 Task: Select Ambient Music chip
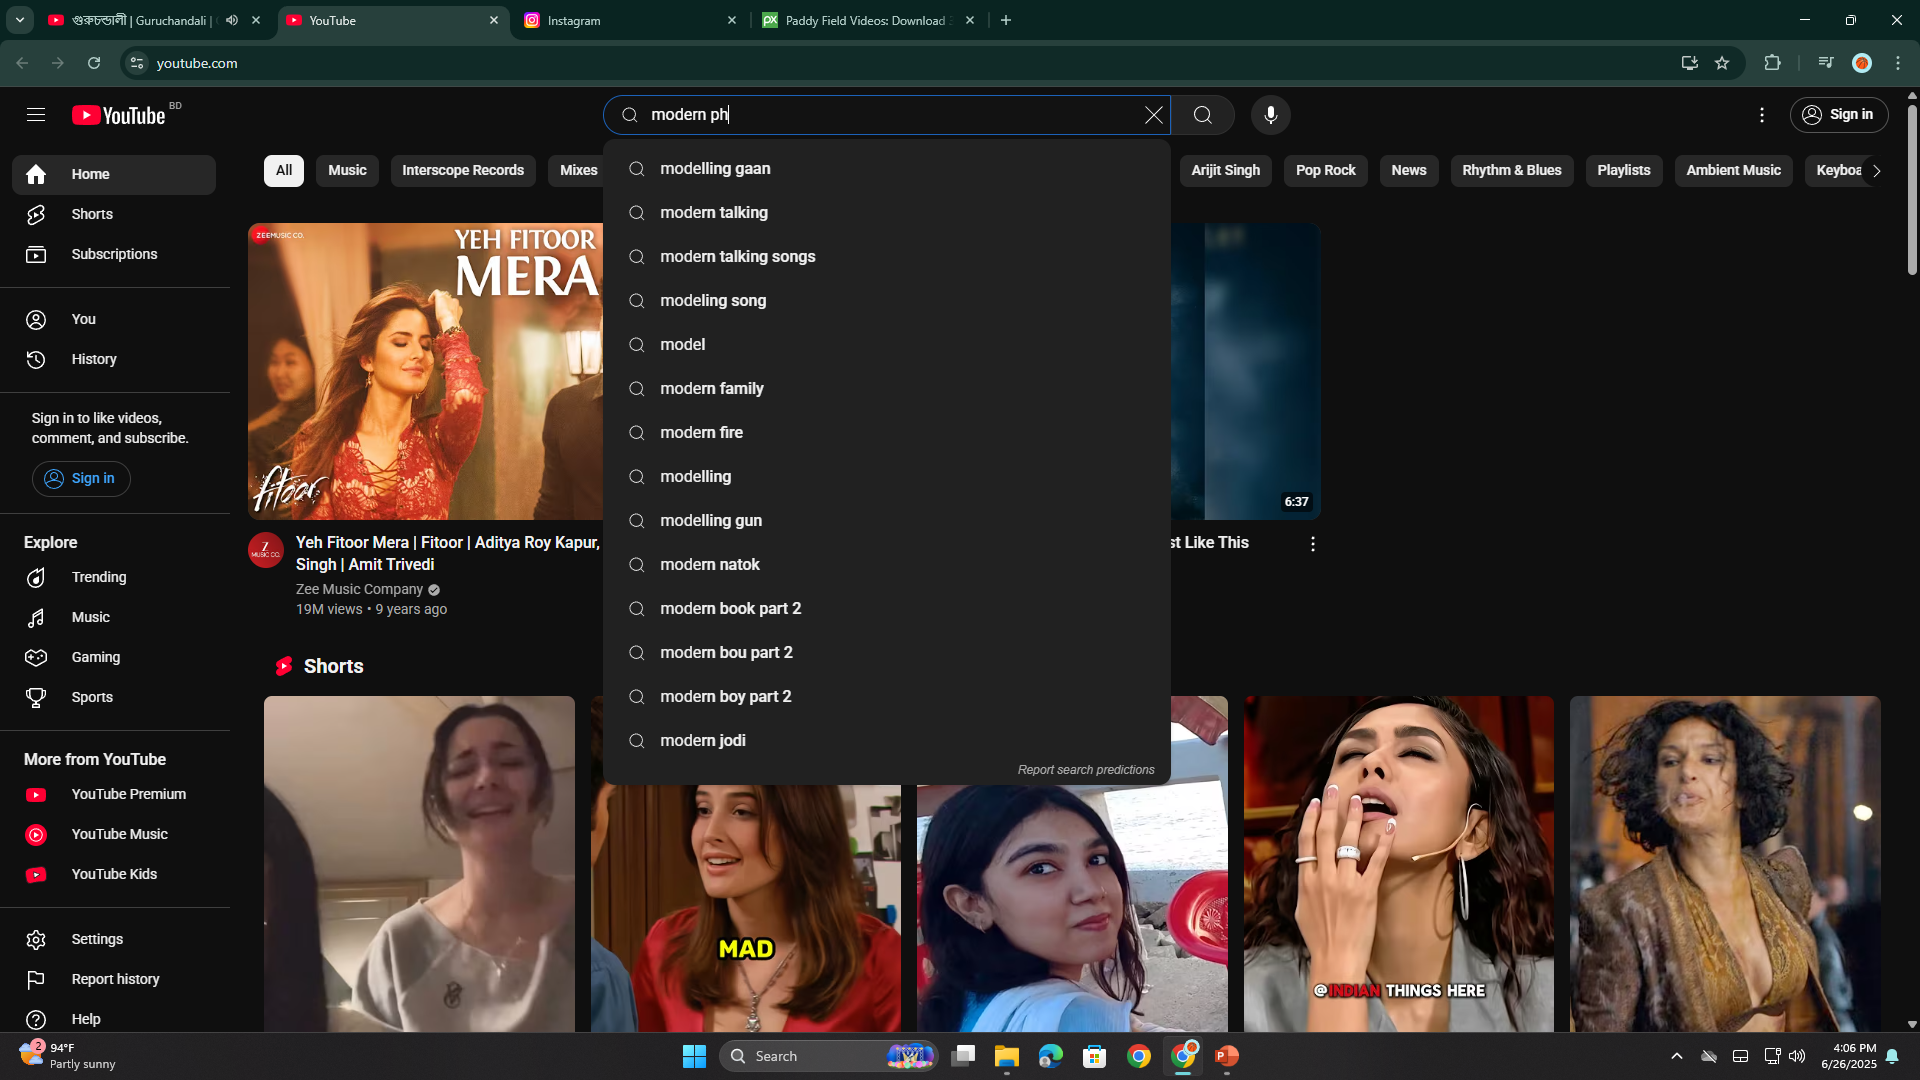tap(1733, 170)
